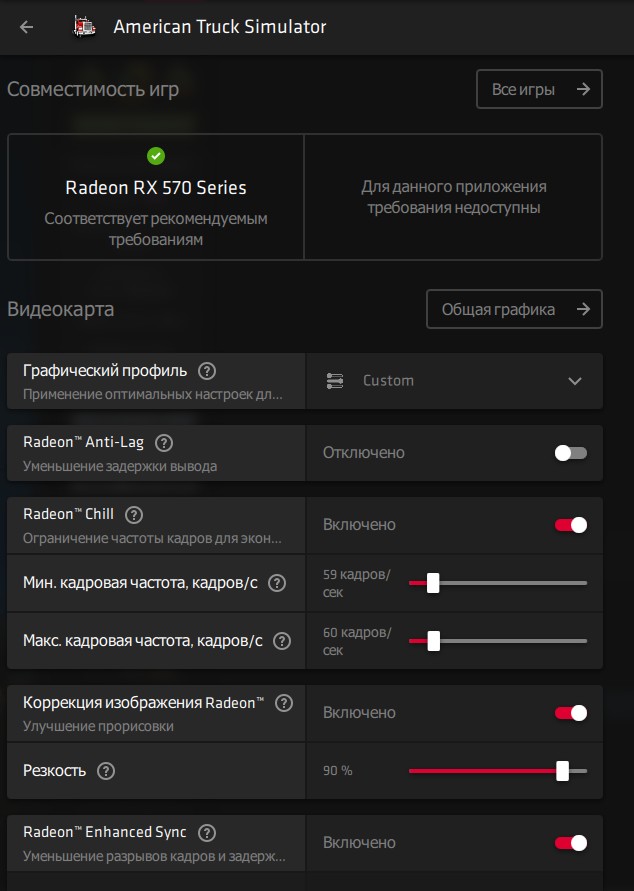Screen dimensions: 634x891
Task: Click the 60 кадров/сек value
Action: tap(357, 641)
